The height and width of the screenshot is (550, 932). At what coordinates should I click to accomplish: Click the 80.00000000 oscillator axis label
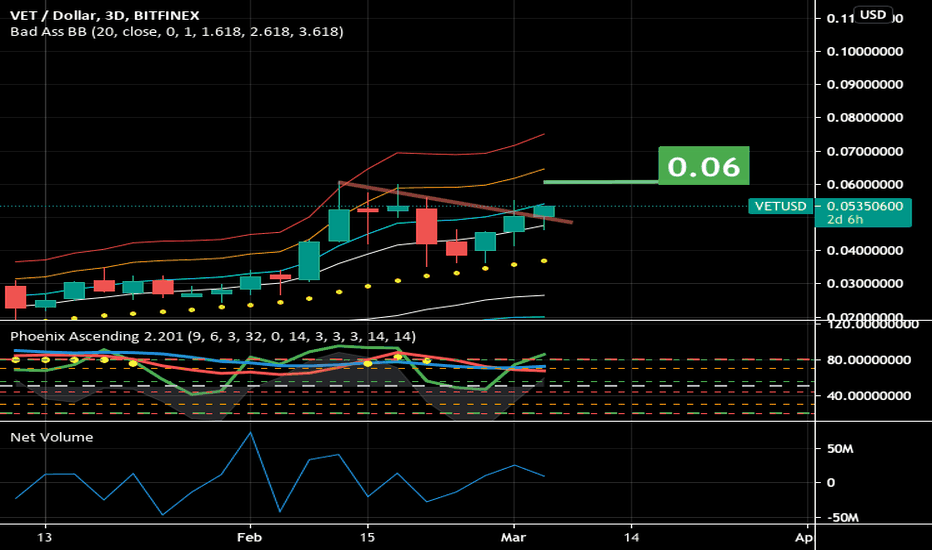pyautogui.click(x=868, y=360)
